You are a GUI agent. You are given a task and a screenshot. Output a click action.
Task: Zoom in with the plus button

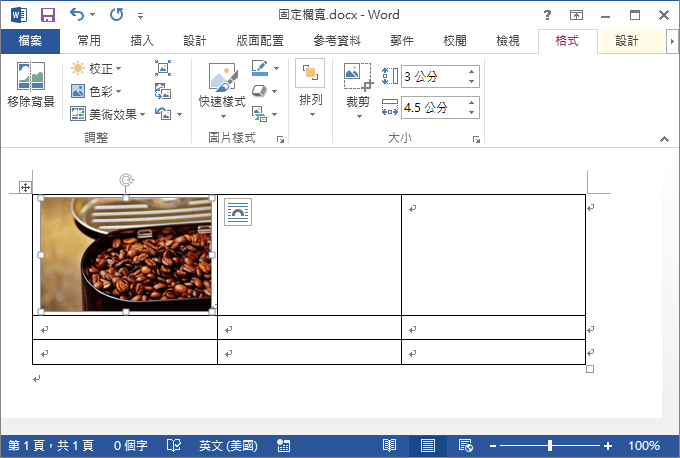(608, 446)
